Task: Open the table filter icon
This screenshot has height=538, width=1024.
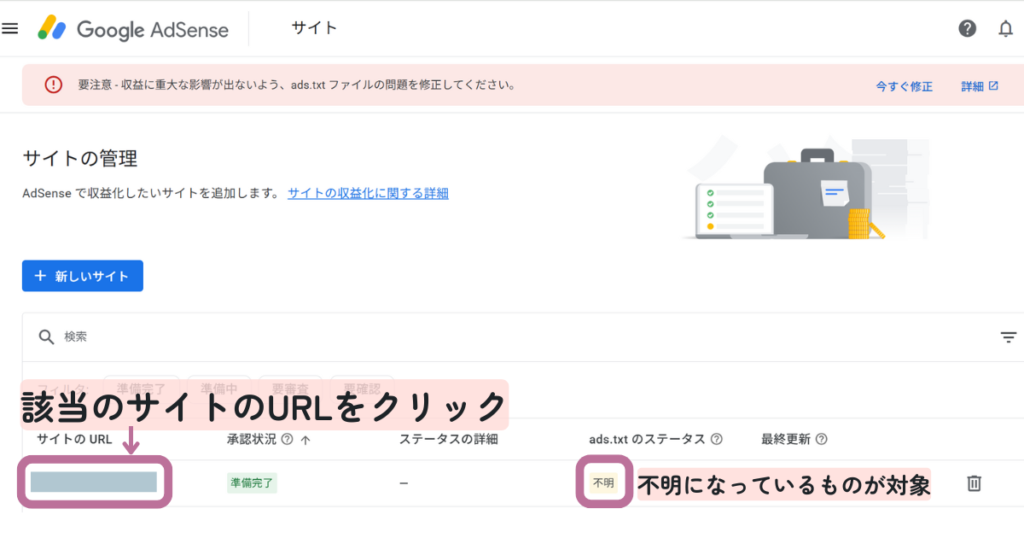Action: tap(1008, 337)
